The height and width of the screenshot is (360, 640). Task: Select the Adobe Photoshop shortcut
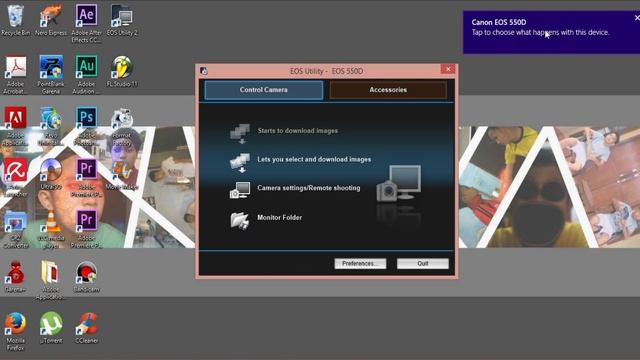87,127
